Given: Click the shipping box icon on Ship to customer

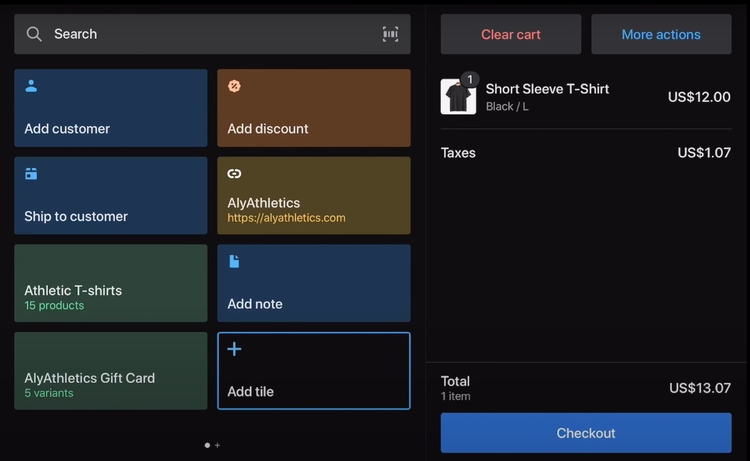Looking at the screenshot, I should pos(31,174).
